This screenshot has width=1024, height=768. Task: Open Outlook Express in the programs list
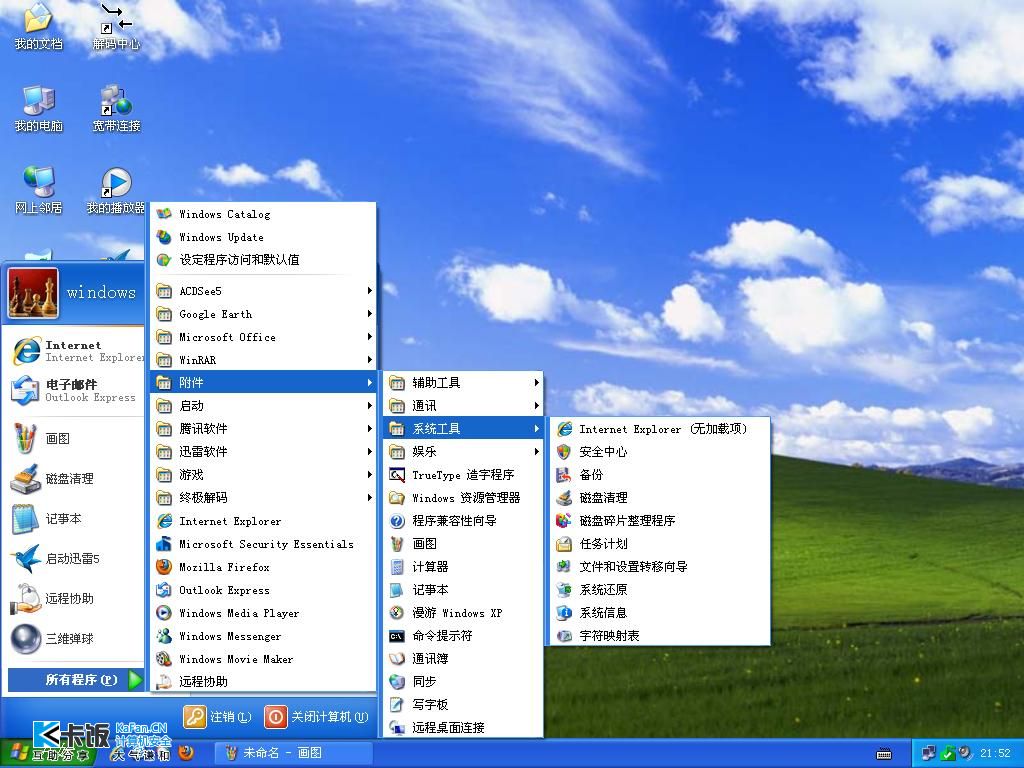(x=263, y=590)
